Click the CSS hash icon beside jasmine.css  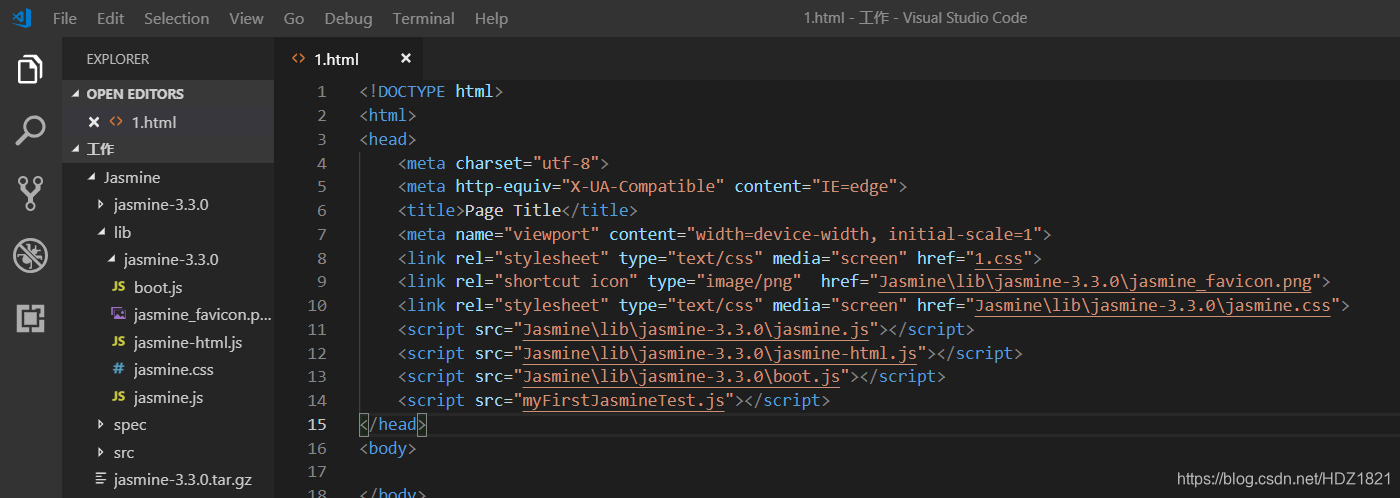[x=118, y=370]
